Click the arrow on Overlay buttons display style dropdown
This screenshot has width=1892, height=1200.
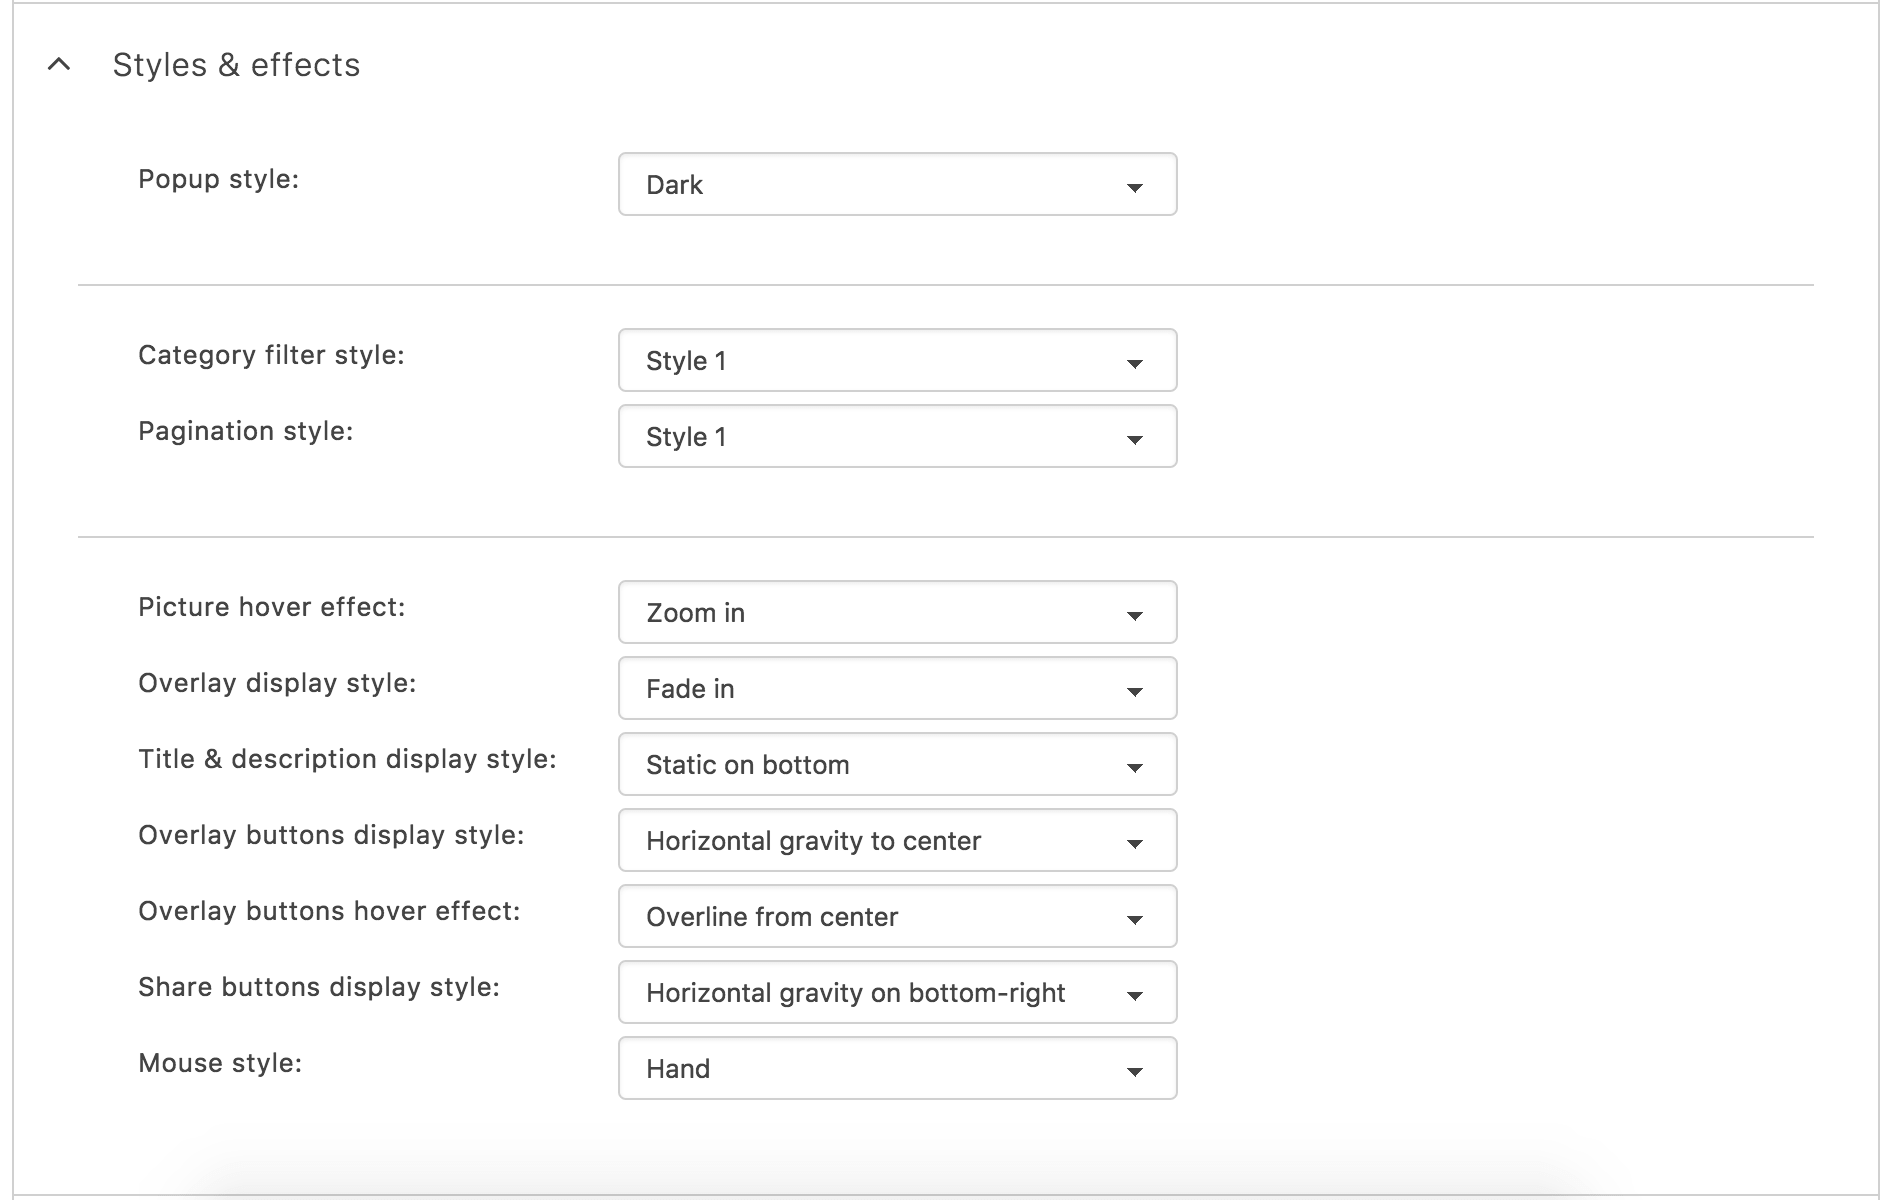coord(1134,843)
